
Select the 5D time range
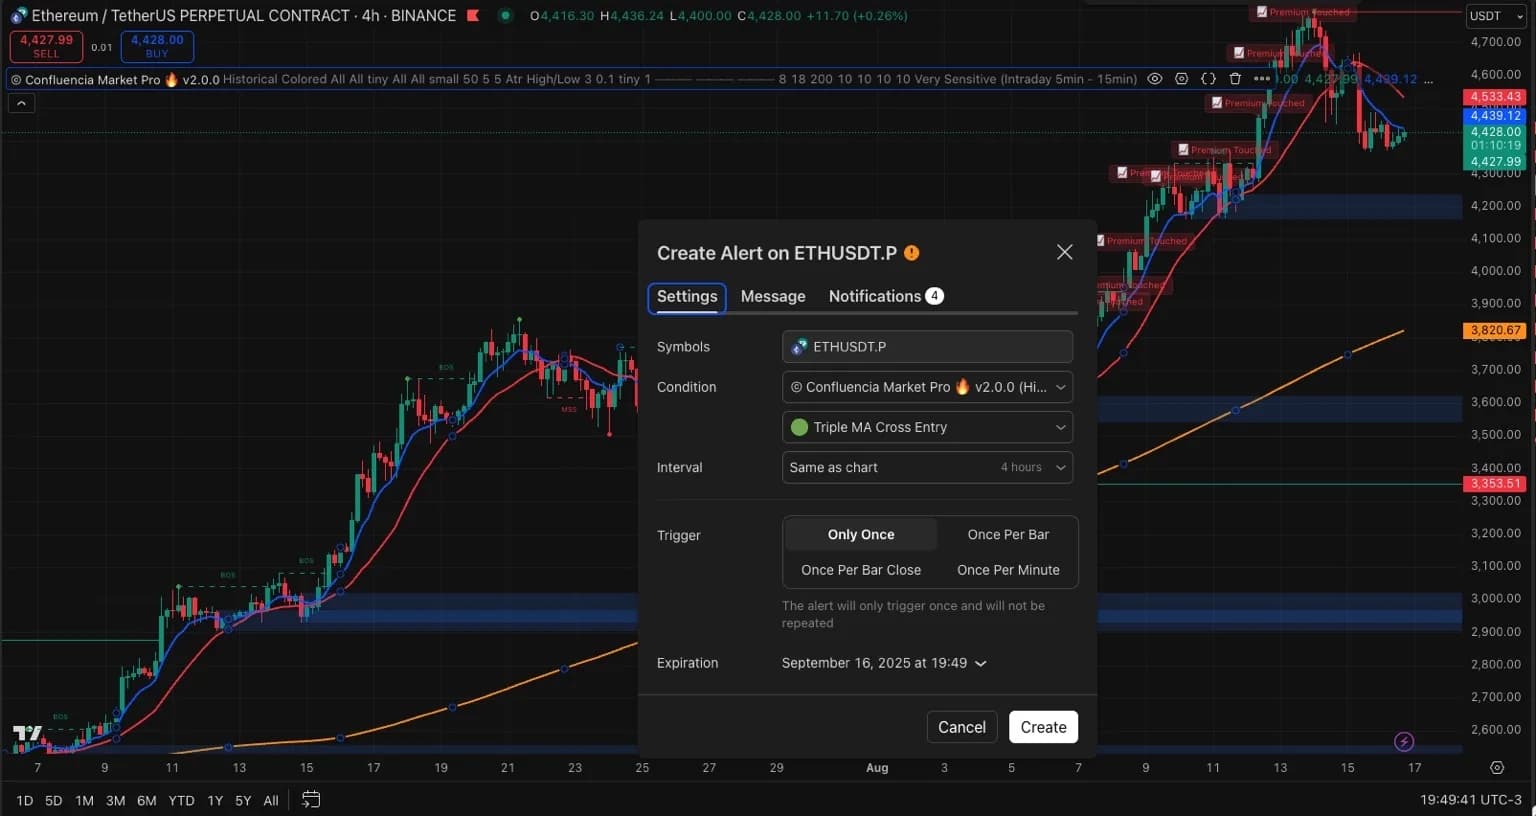click(54, 800)
